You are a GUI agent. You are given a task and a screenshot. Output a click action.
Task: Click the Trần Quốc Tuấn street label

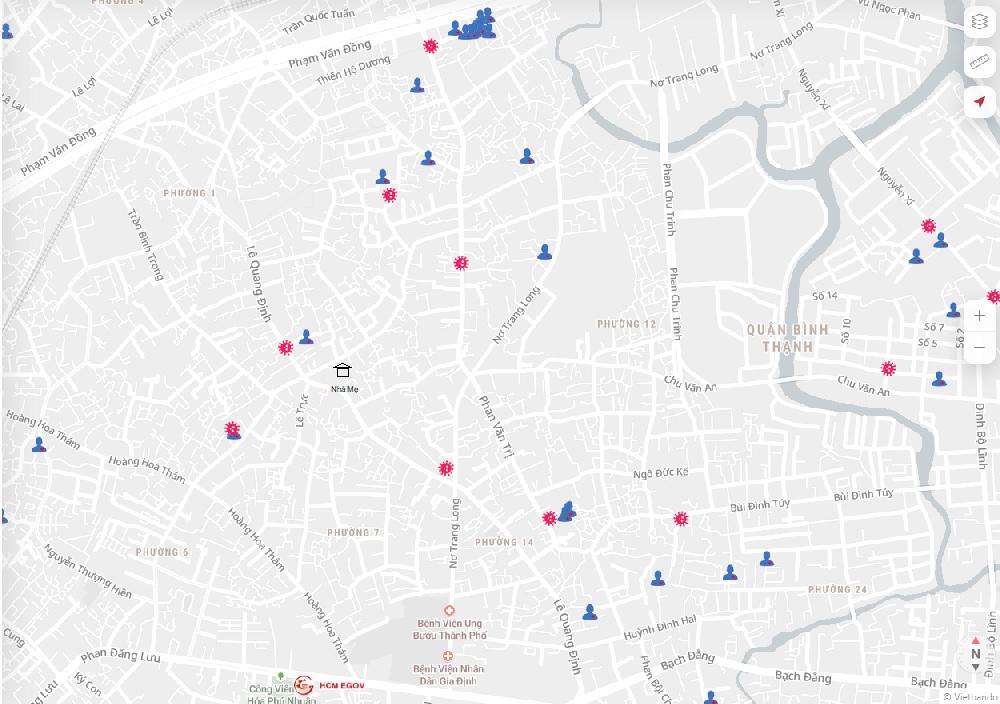point(318,22)
